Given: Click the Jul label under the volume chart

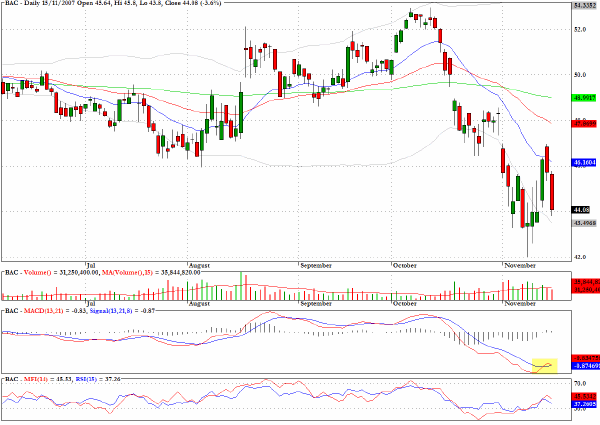Looking at the screenshot, I should tap(91, 303).
